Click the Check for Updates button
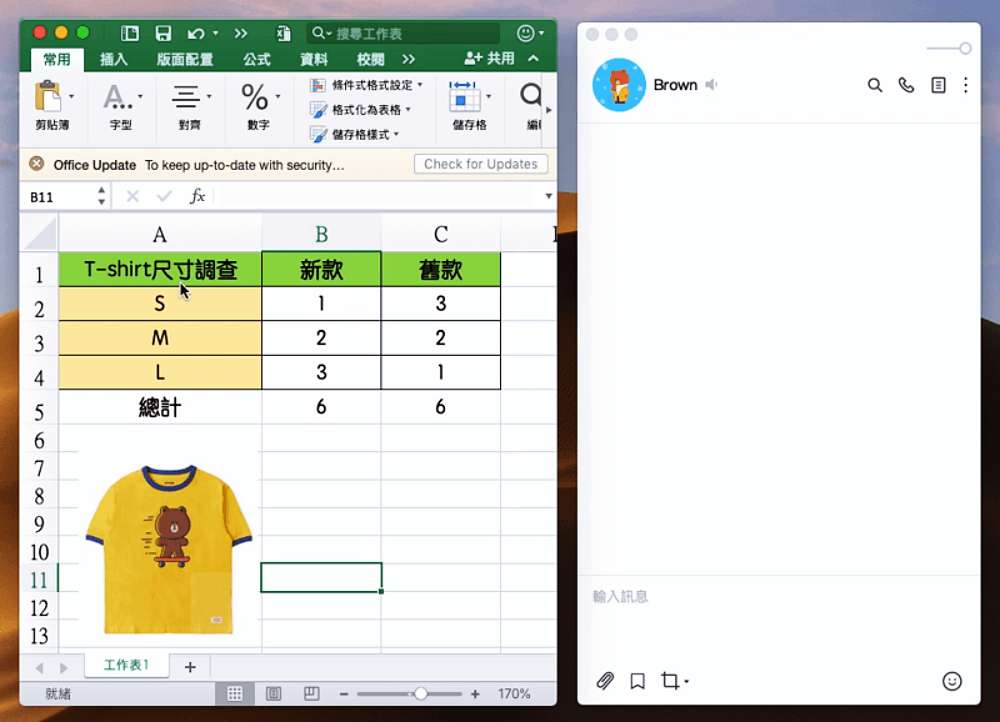The width and height of the screenshot is (1000, 722). pyautogui.click(x=481, y=164)
